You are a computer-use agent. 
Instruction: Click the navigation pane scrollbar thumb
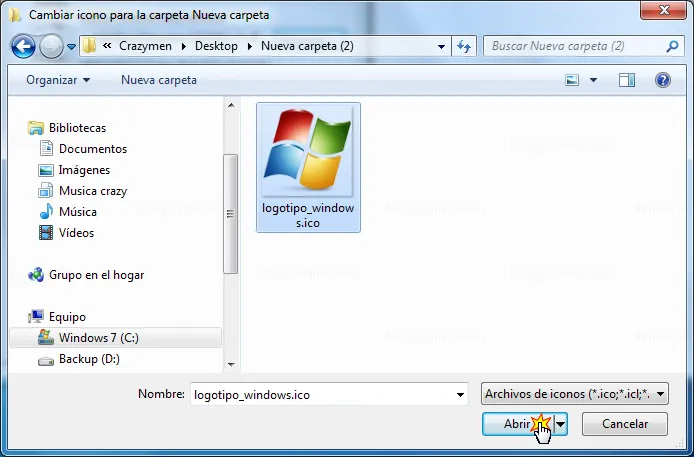(x=230, y=214)
